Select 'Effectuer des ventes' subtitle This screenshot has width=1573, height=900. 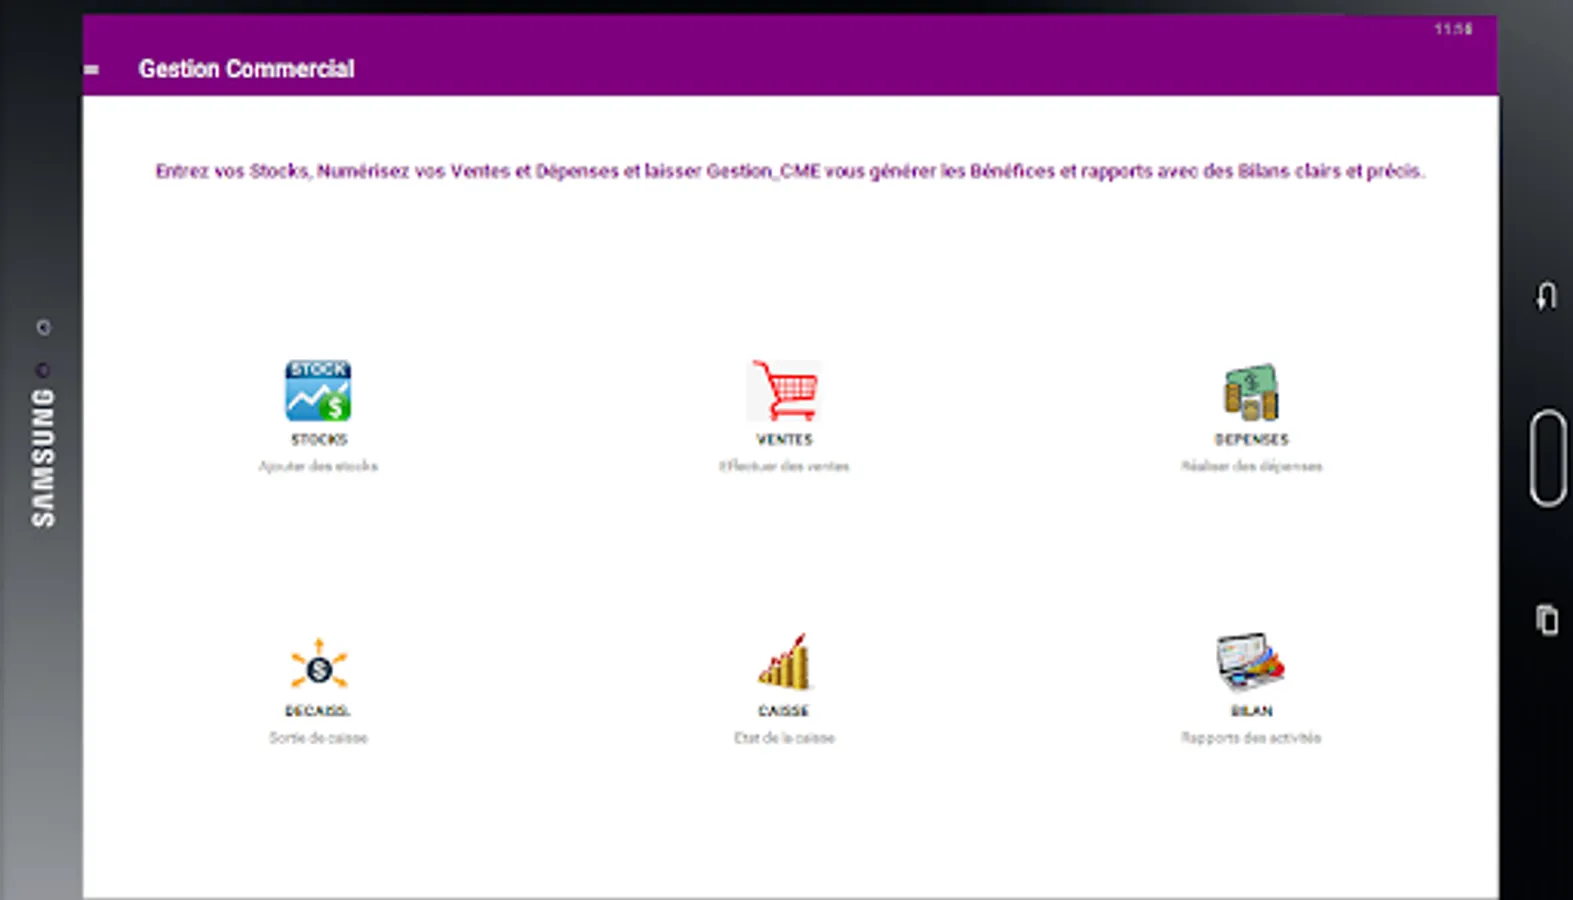click(x=784, y=466)
